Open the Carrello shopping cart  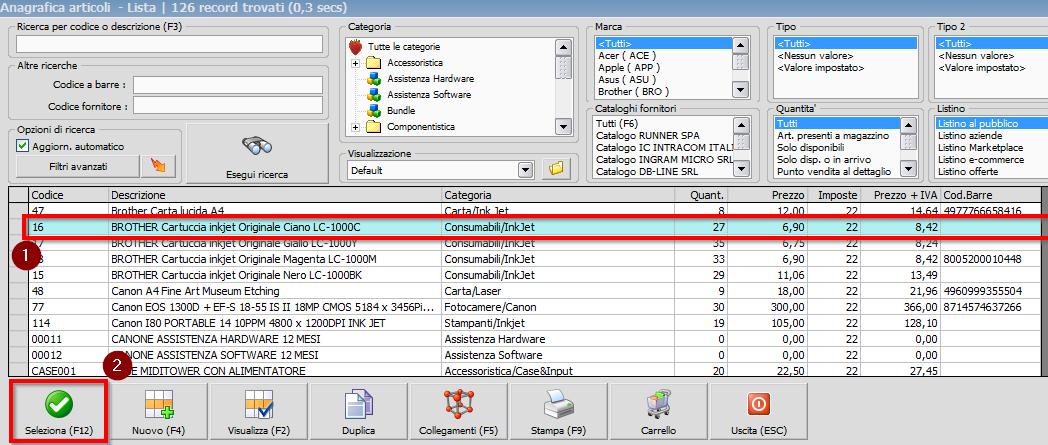pos(658,412)
